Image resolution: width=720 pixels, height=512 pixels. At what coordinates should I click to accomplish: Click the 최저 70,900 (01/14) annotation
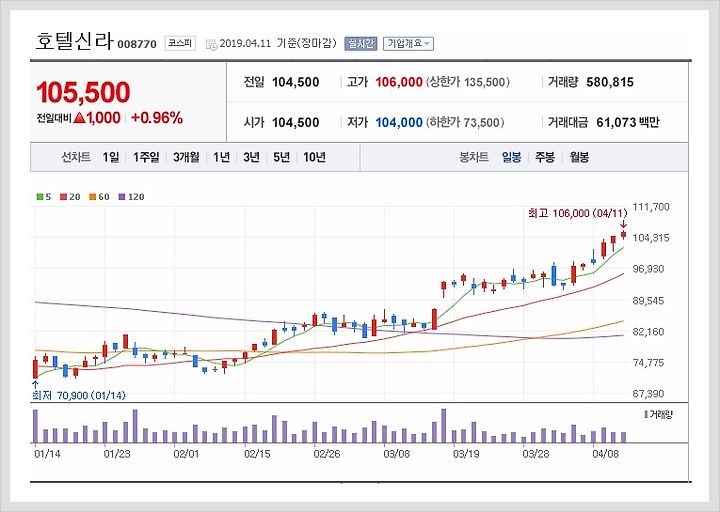(x=79, y=395)
